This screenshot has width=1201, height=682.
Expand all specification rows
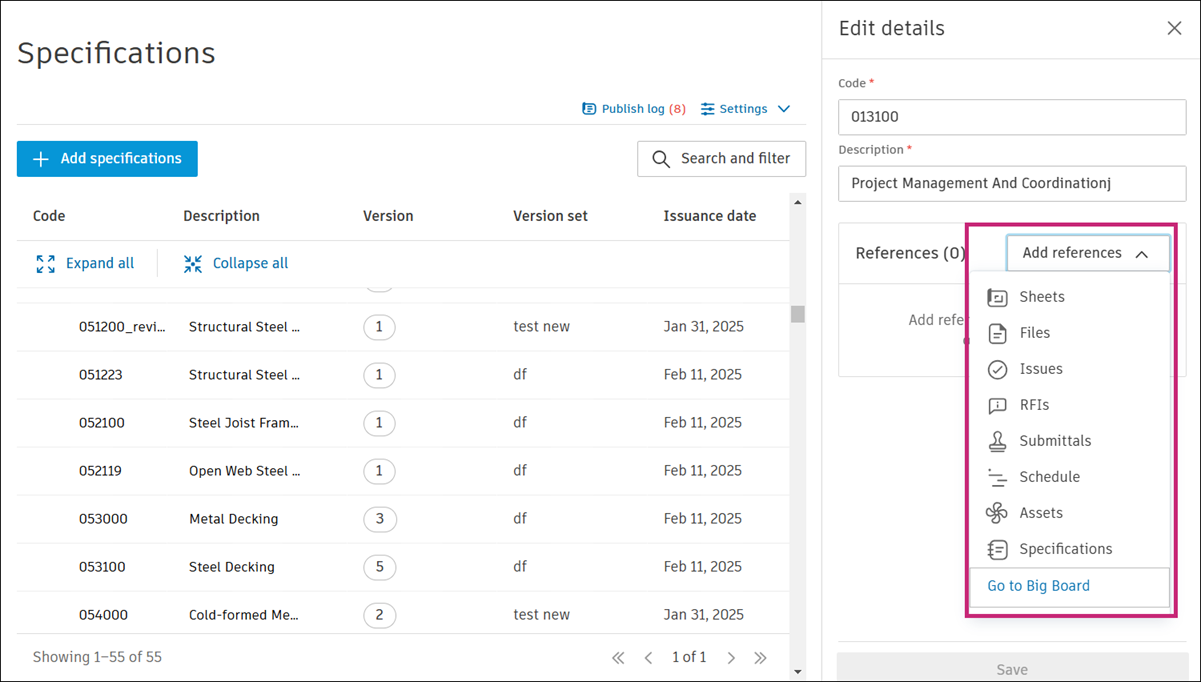85,264
